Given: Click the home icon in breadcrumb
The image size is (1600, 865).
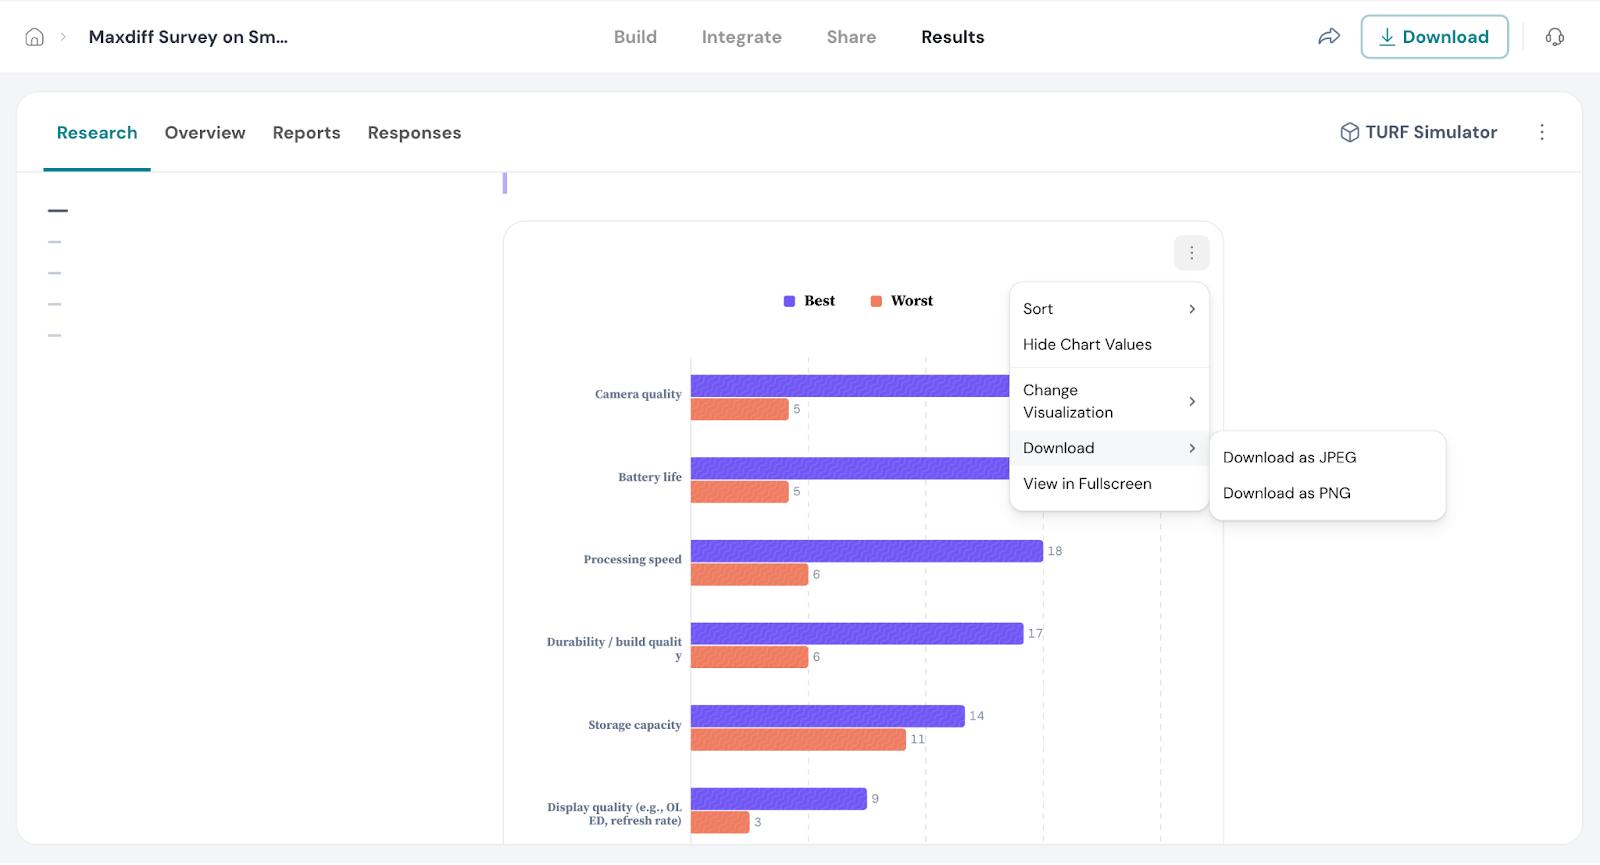Looking at the screenshot, I should [34, 37].
